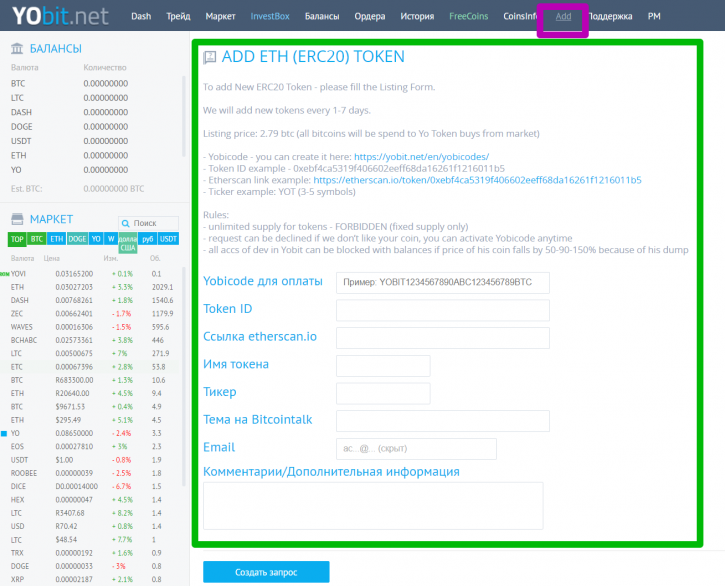The image size is (725, 586).
Task: Select the YOVI row in market list
Action: pos(92,274)
